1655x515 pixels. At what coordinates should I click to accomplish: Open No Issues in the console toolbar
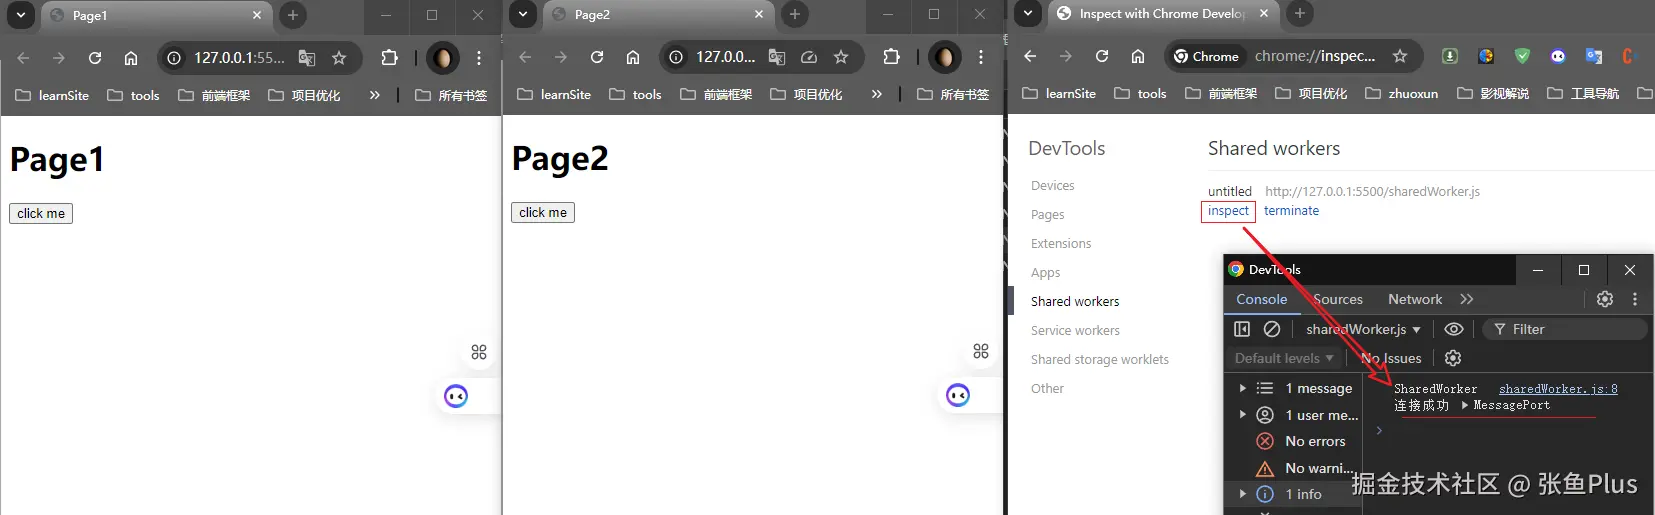tap(1391, 358)
